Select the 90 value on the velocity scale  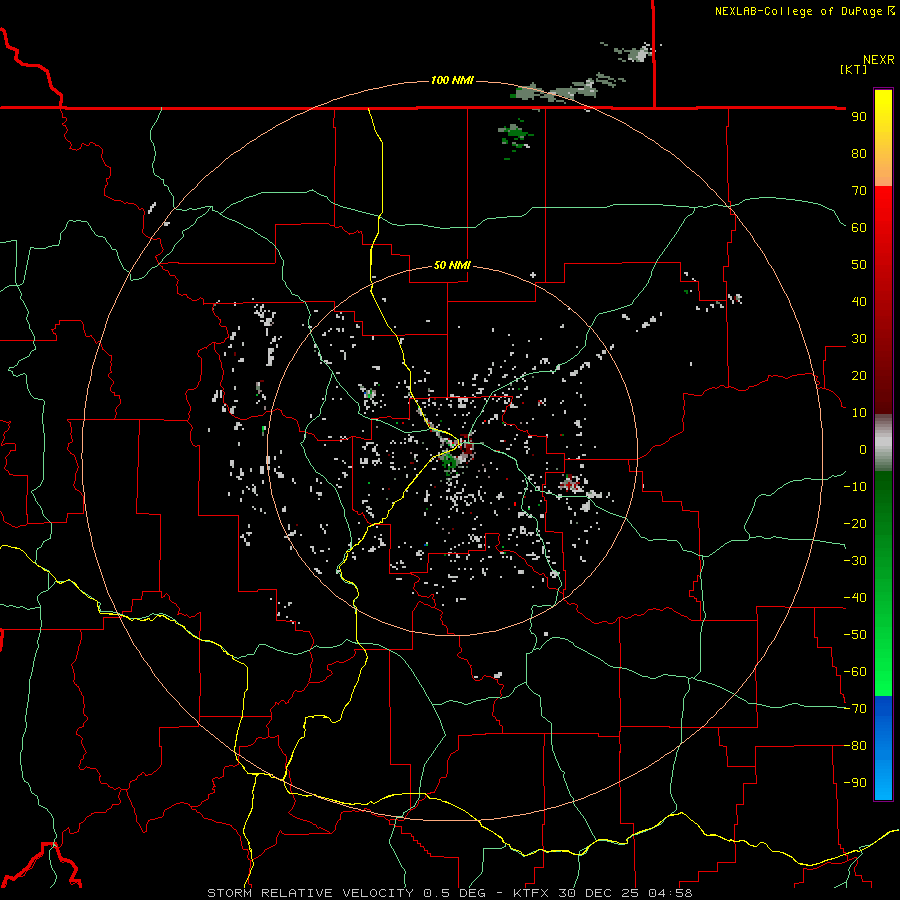(x=859, y=117)
